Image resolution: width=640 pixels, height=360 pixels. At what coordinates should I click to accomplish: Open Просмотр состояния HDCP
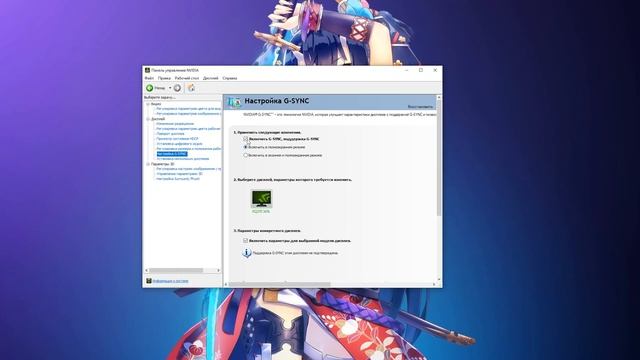coord(177,139)
